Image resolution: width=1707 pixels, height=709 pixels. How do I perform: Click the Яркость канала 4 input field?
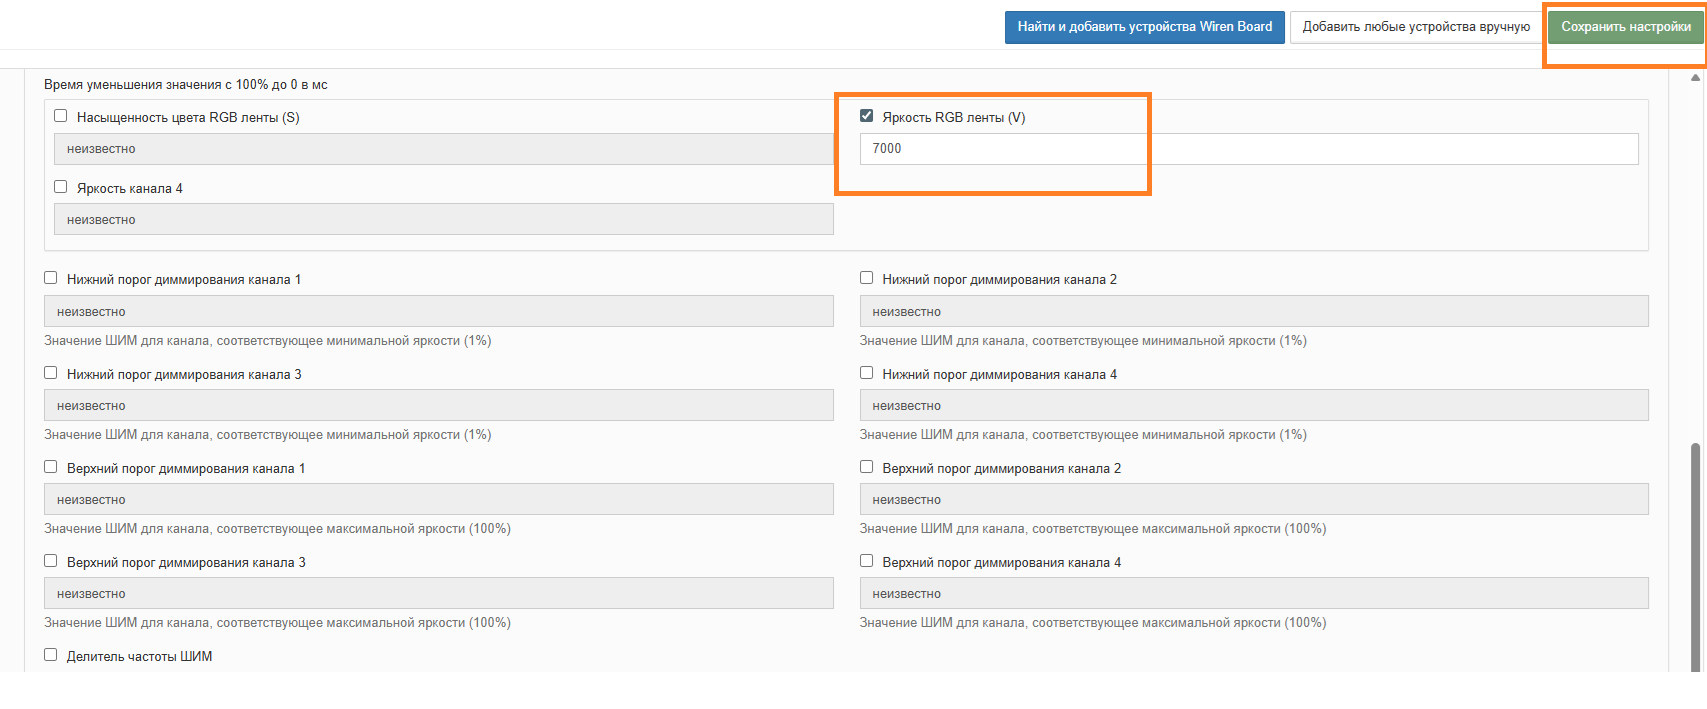point(444,220)
